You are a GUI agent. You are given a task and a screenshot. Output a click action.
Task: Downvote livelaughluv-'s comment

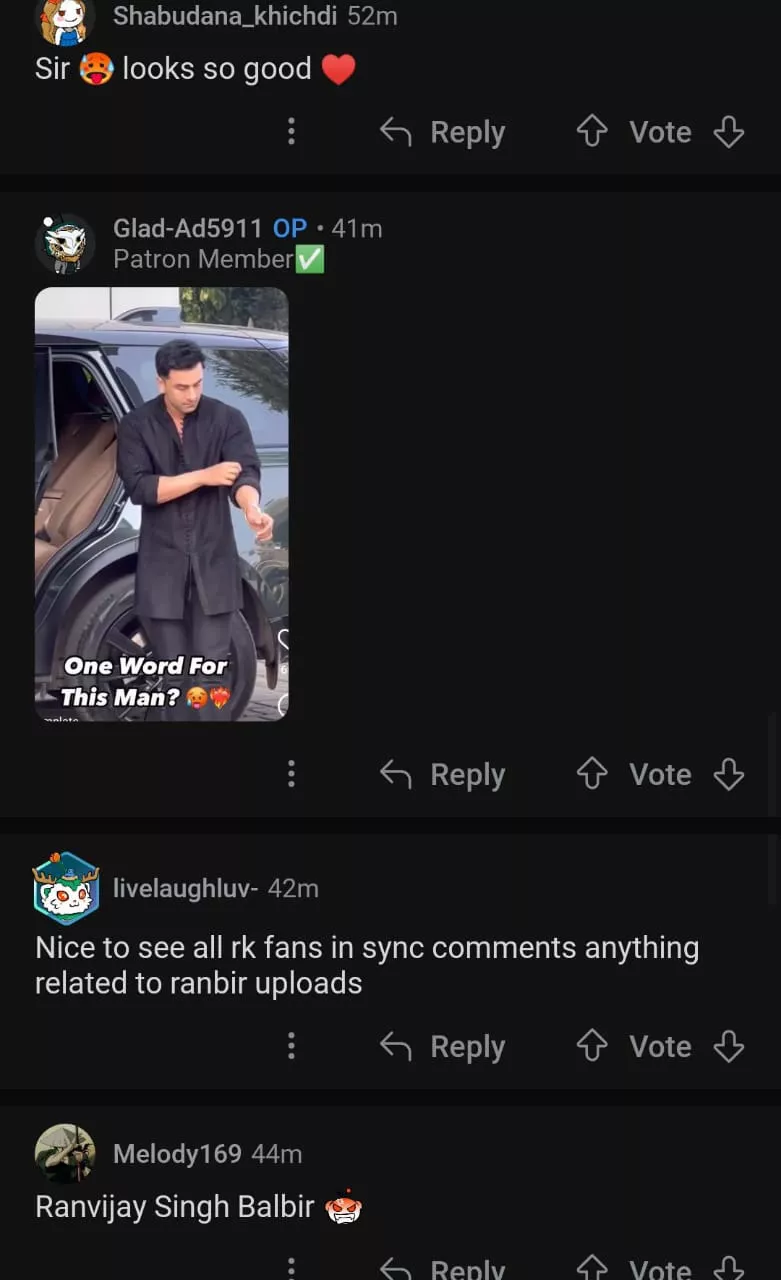[729, 1046]
